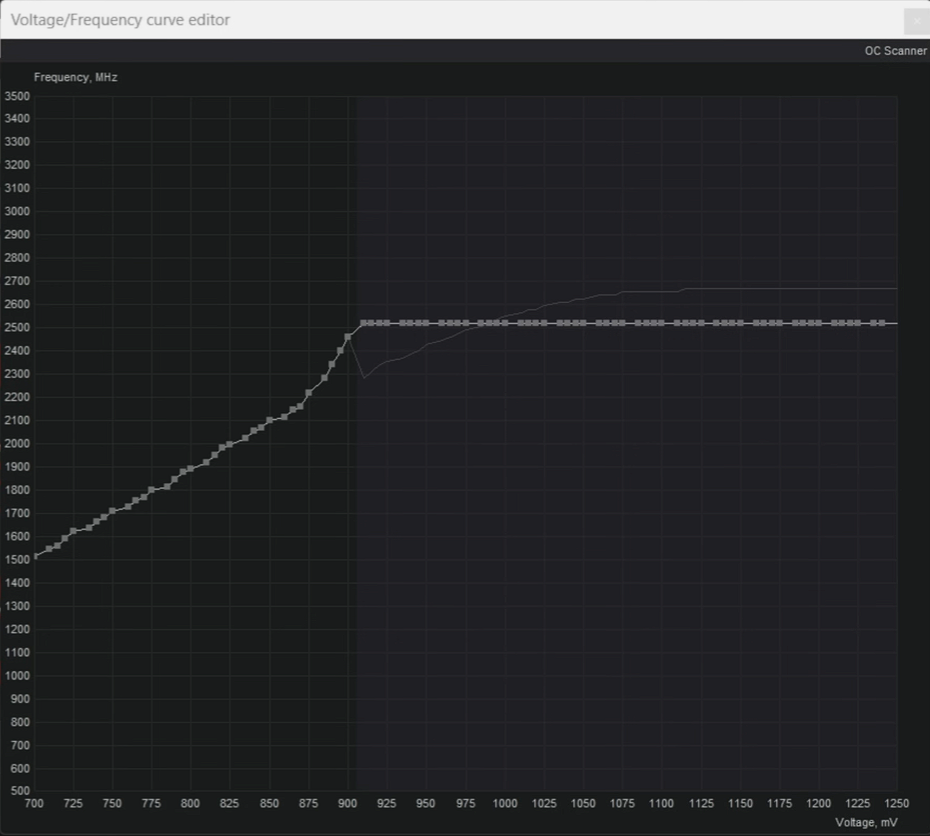Select the curve point at 900 mV

point(347,338)
